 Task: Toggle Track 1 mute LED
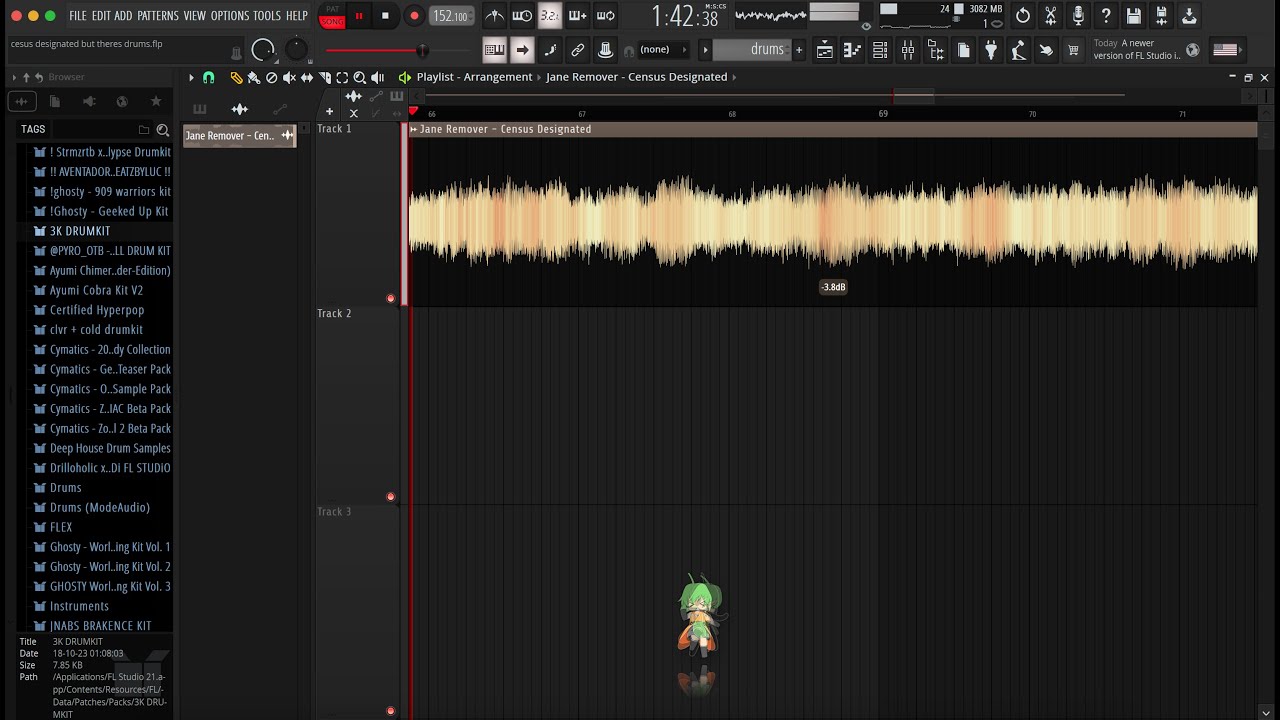(391, 299)
